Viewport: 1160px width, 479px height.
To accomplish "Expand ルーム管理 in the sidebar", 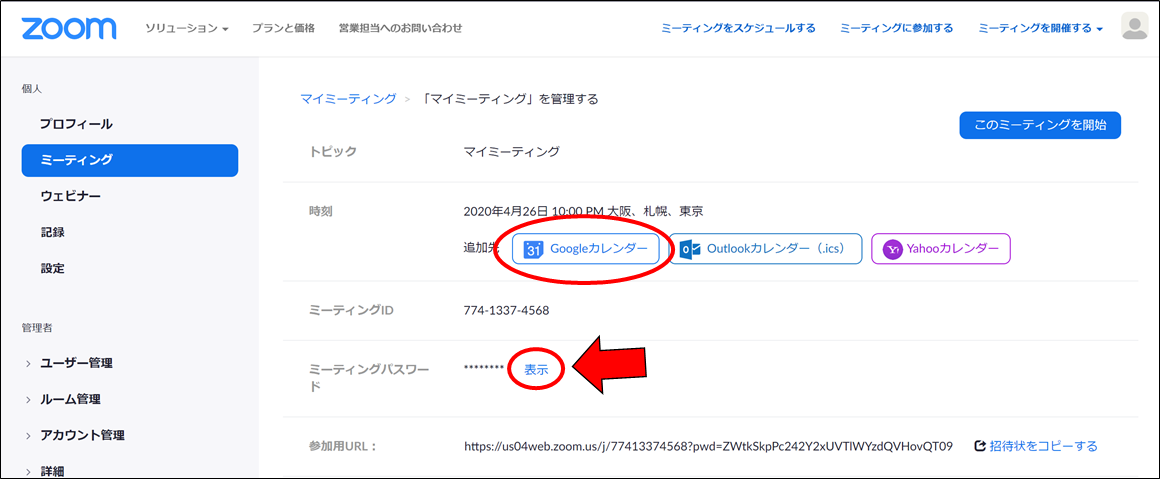I will point(70,399).
